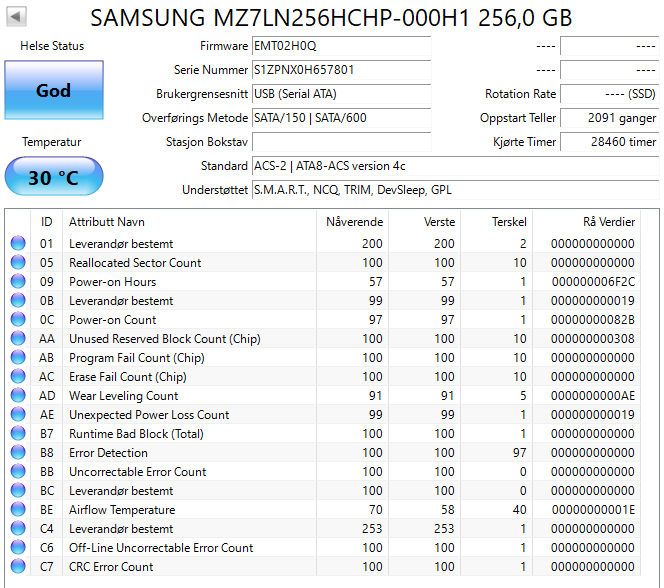Click the 30 °C temperature button
The image size is (664, 588).
coord(54,177)
